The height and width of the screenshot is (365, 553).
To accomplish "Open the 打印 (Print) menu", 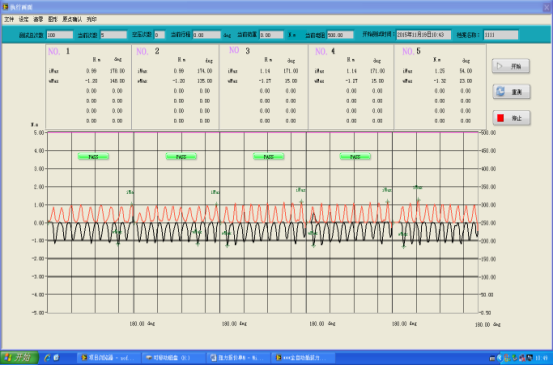I will click(92, 19).
